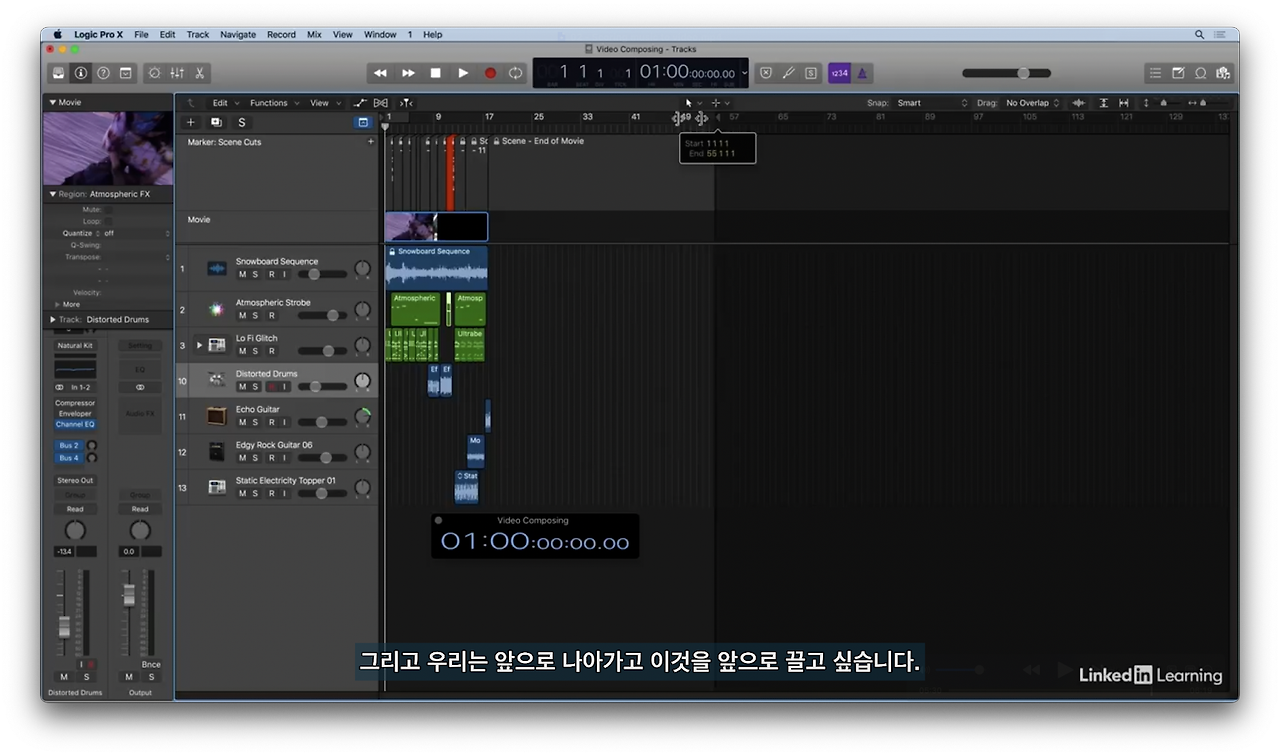The width and height of the screenshot is (1280, 756).
Task: Adjust Static Electricity Topper 01 volume slider
Action: [x=321, y=494]
